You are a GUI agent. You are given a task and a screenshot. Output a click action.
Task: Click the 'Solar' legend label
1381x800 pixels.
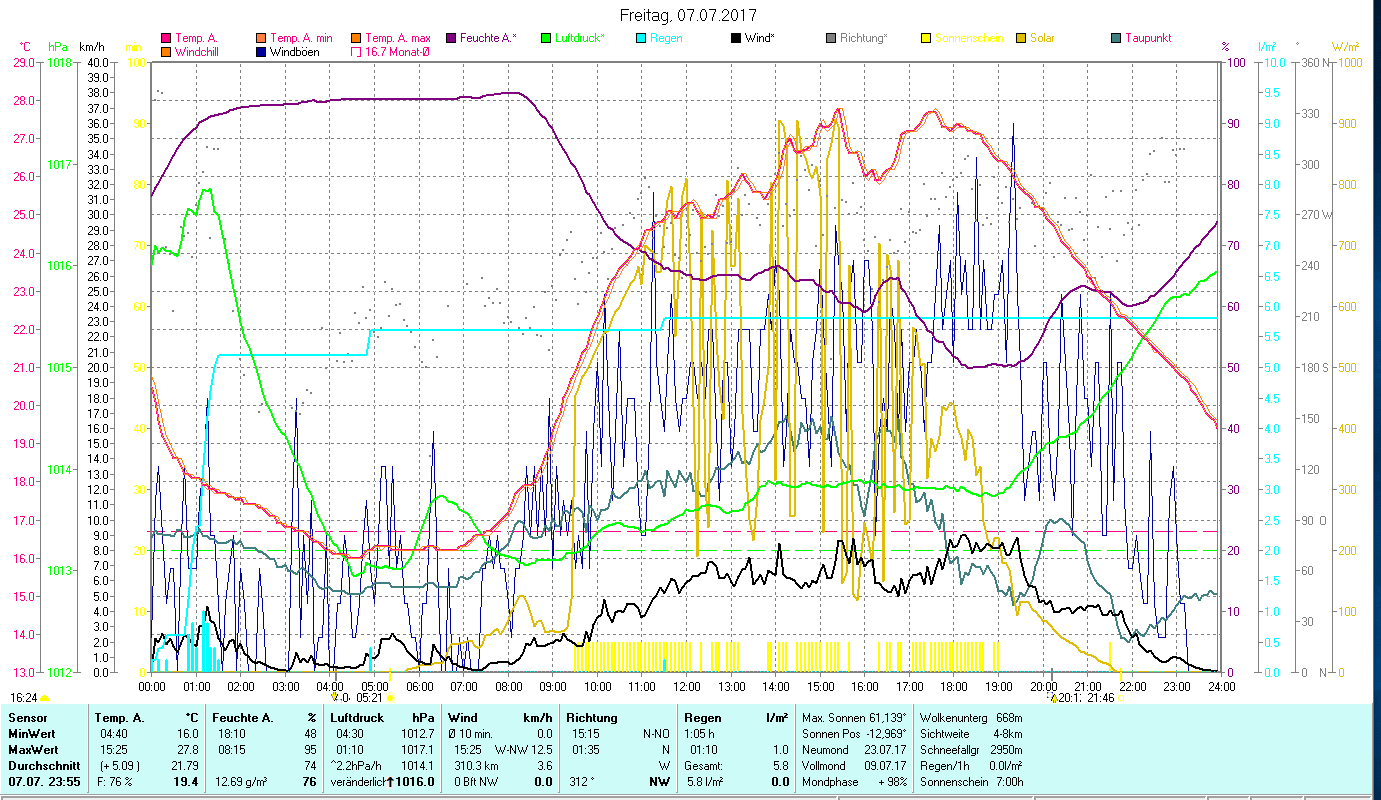1042,39
